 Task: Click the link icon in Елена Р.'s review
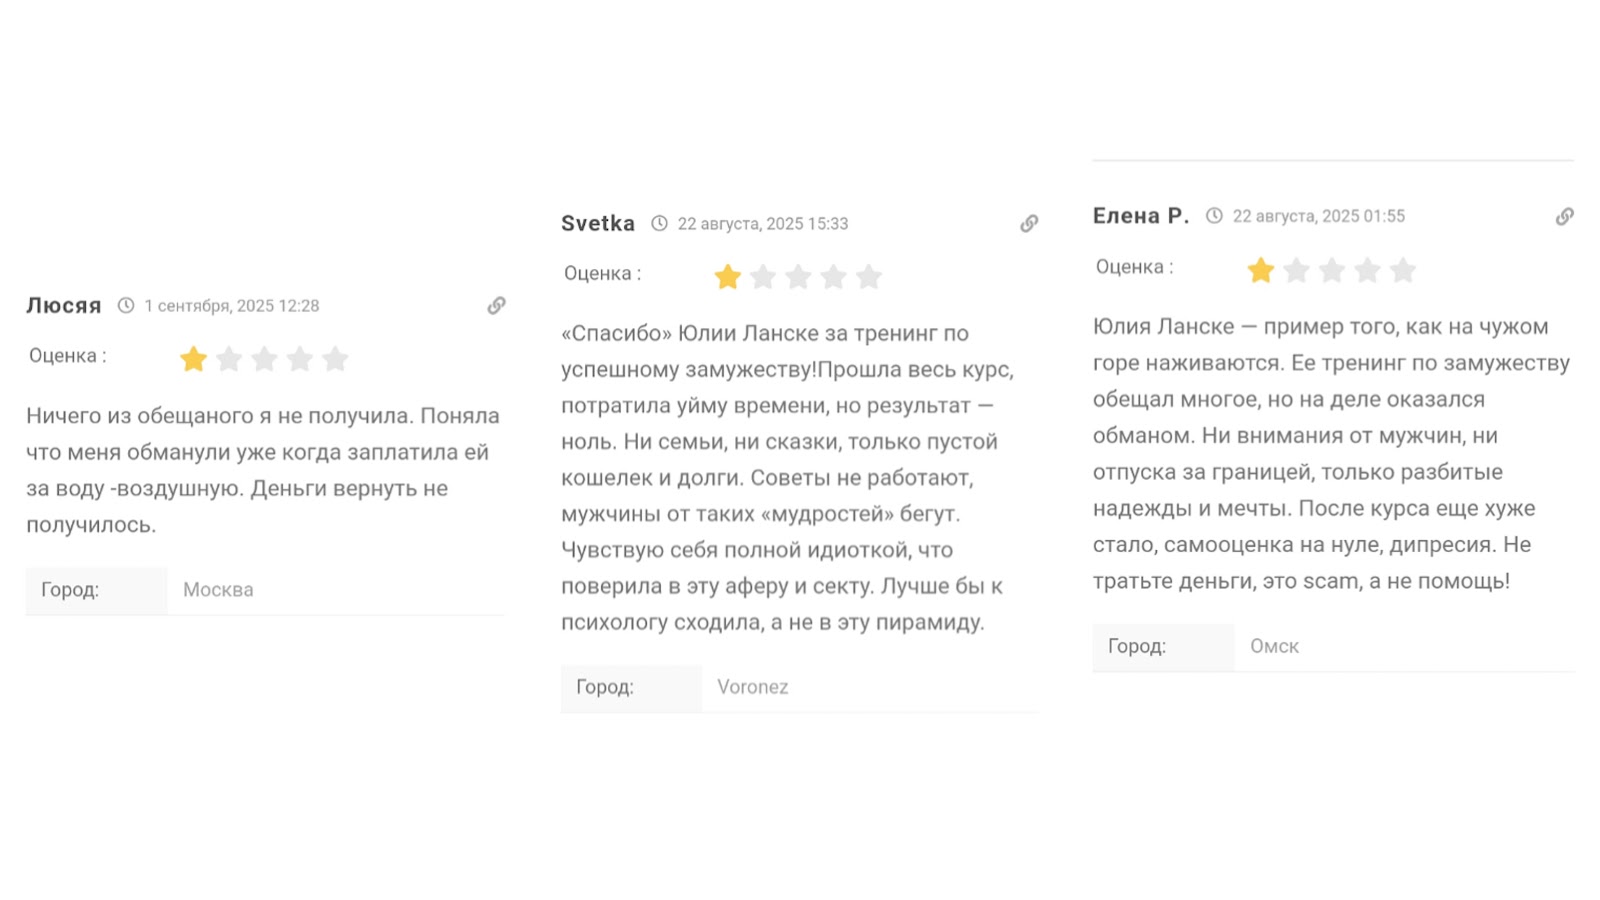click(1564, 217)
